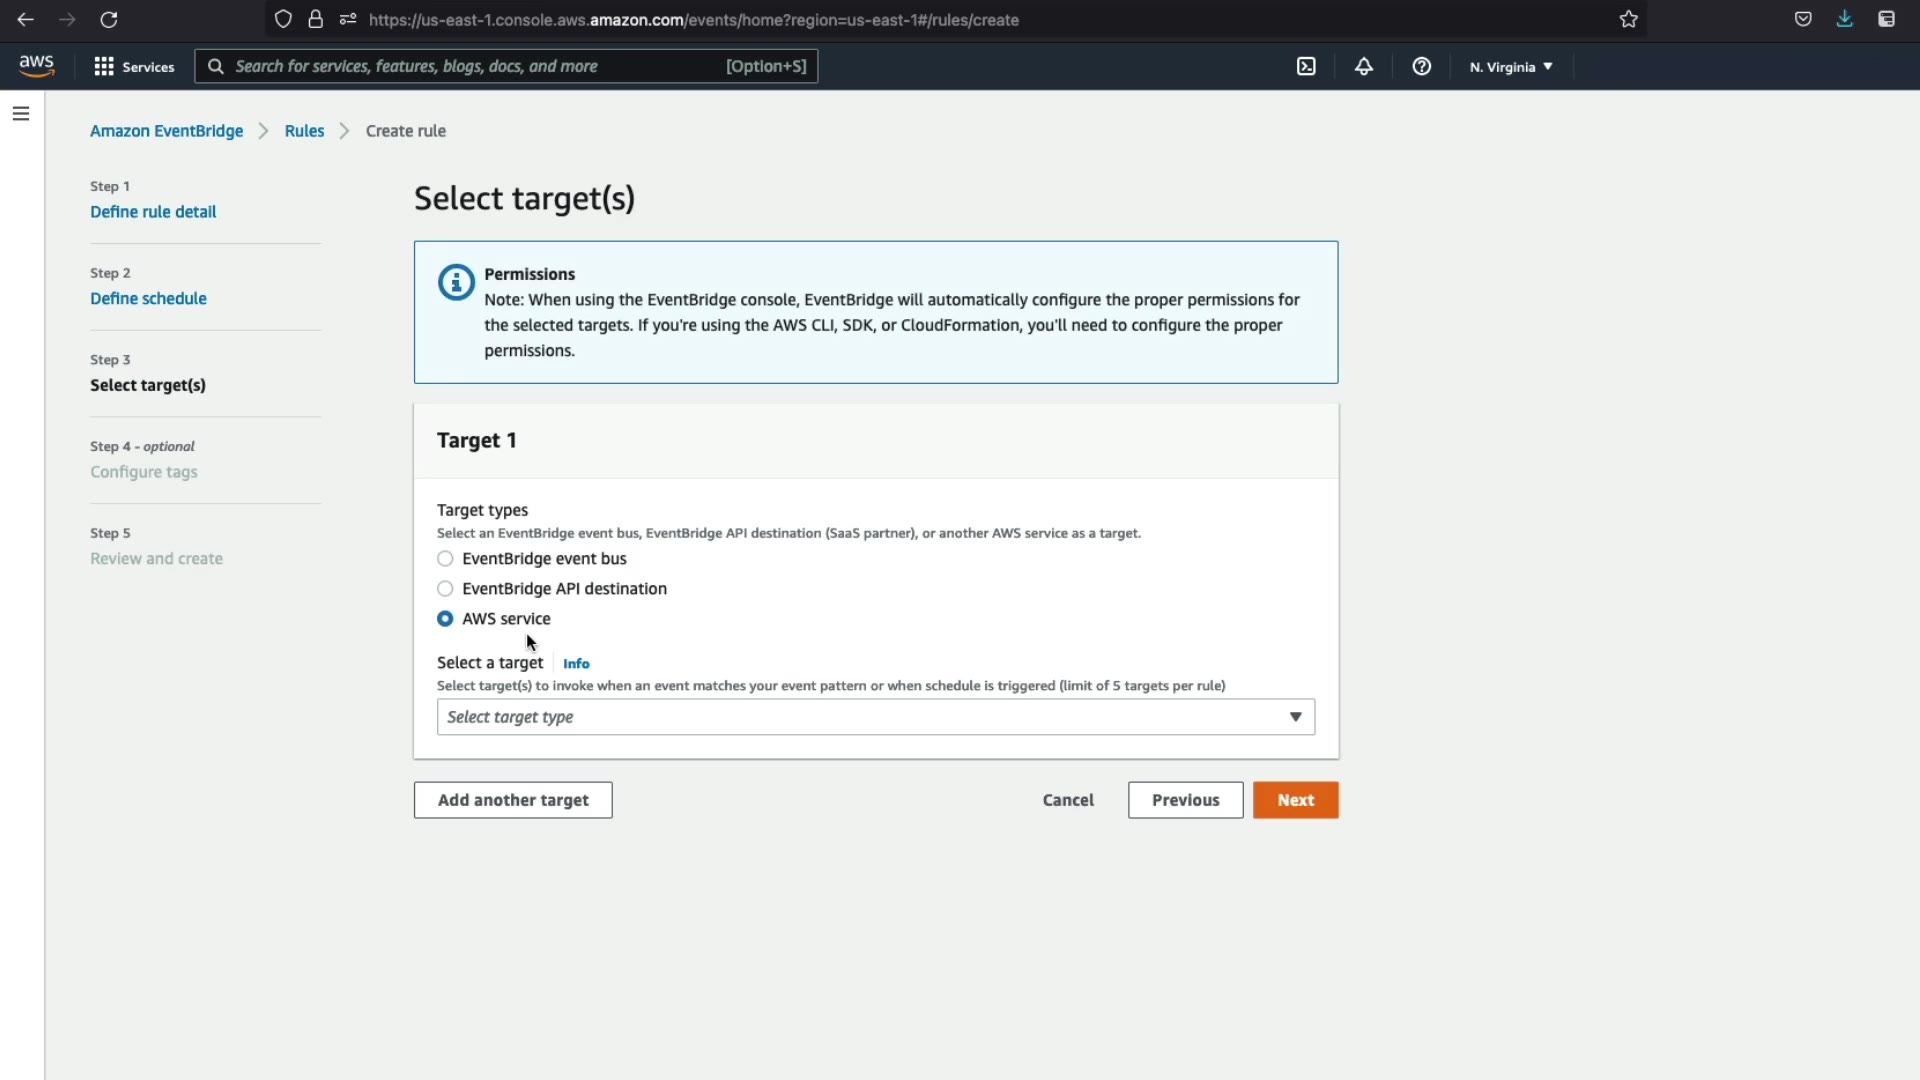Go to the Define schedule step
The width and height of the screenshot is (1920, 1080).
pyautogui.click(x=148, y=299)
